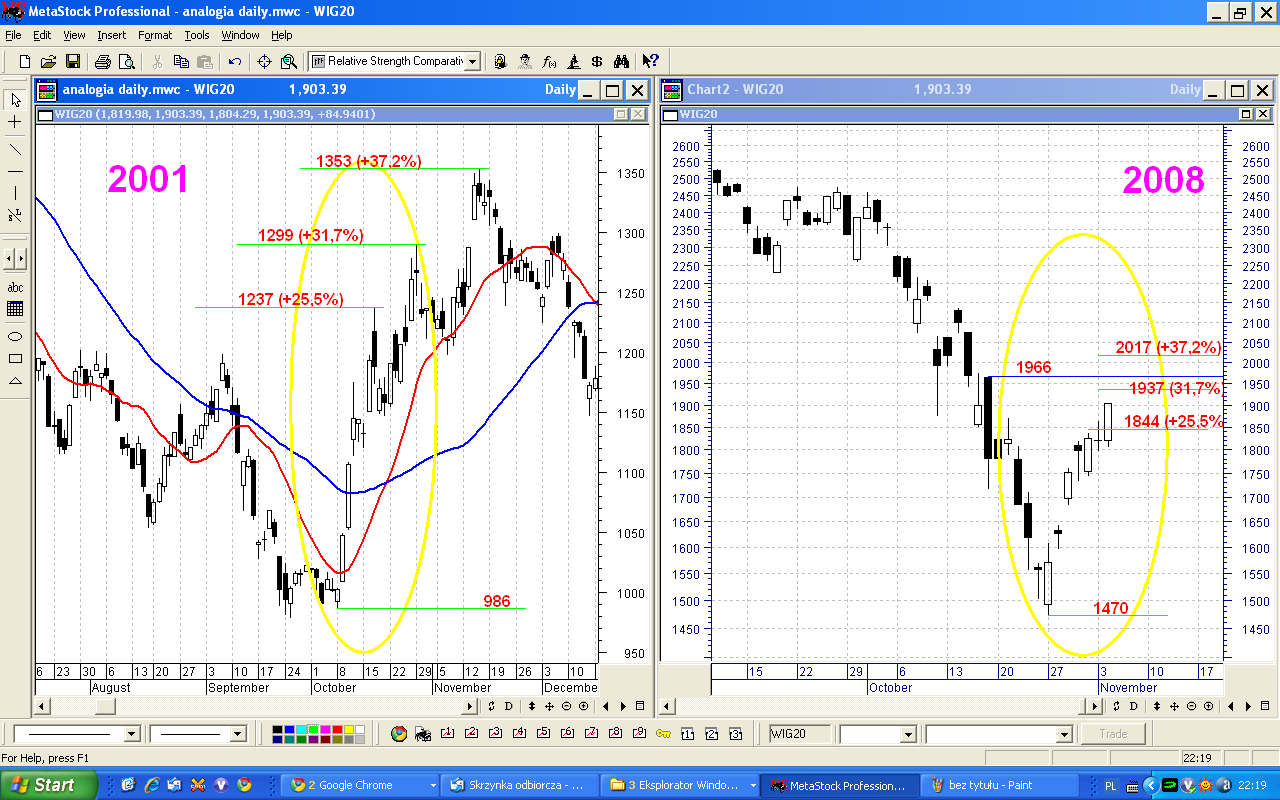
Task: Open the Indicator Builder f(x) icon
Action: [x=549, y=62]
